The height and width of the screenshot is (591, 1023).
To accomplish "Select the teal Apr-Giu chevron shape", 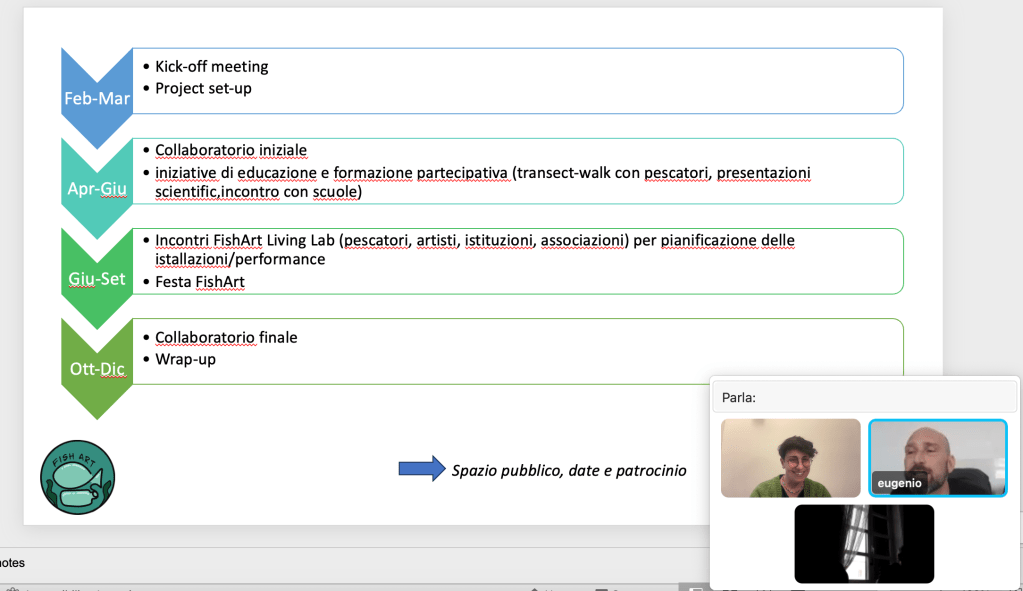I will [96, 187].
